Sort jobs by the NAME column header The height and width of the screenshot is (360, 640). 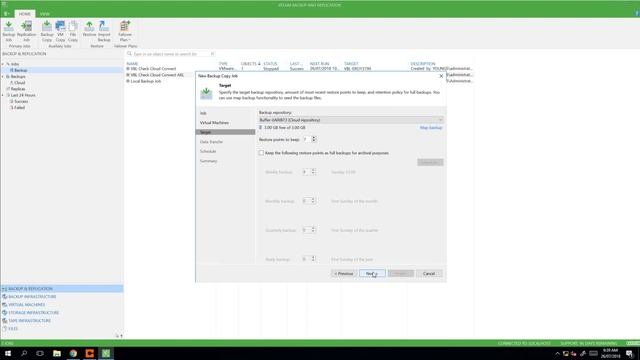point(132,64)
